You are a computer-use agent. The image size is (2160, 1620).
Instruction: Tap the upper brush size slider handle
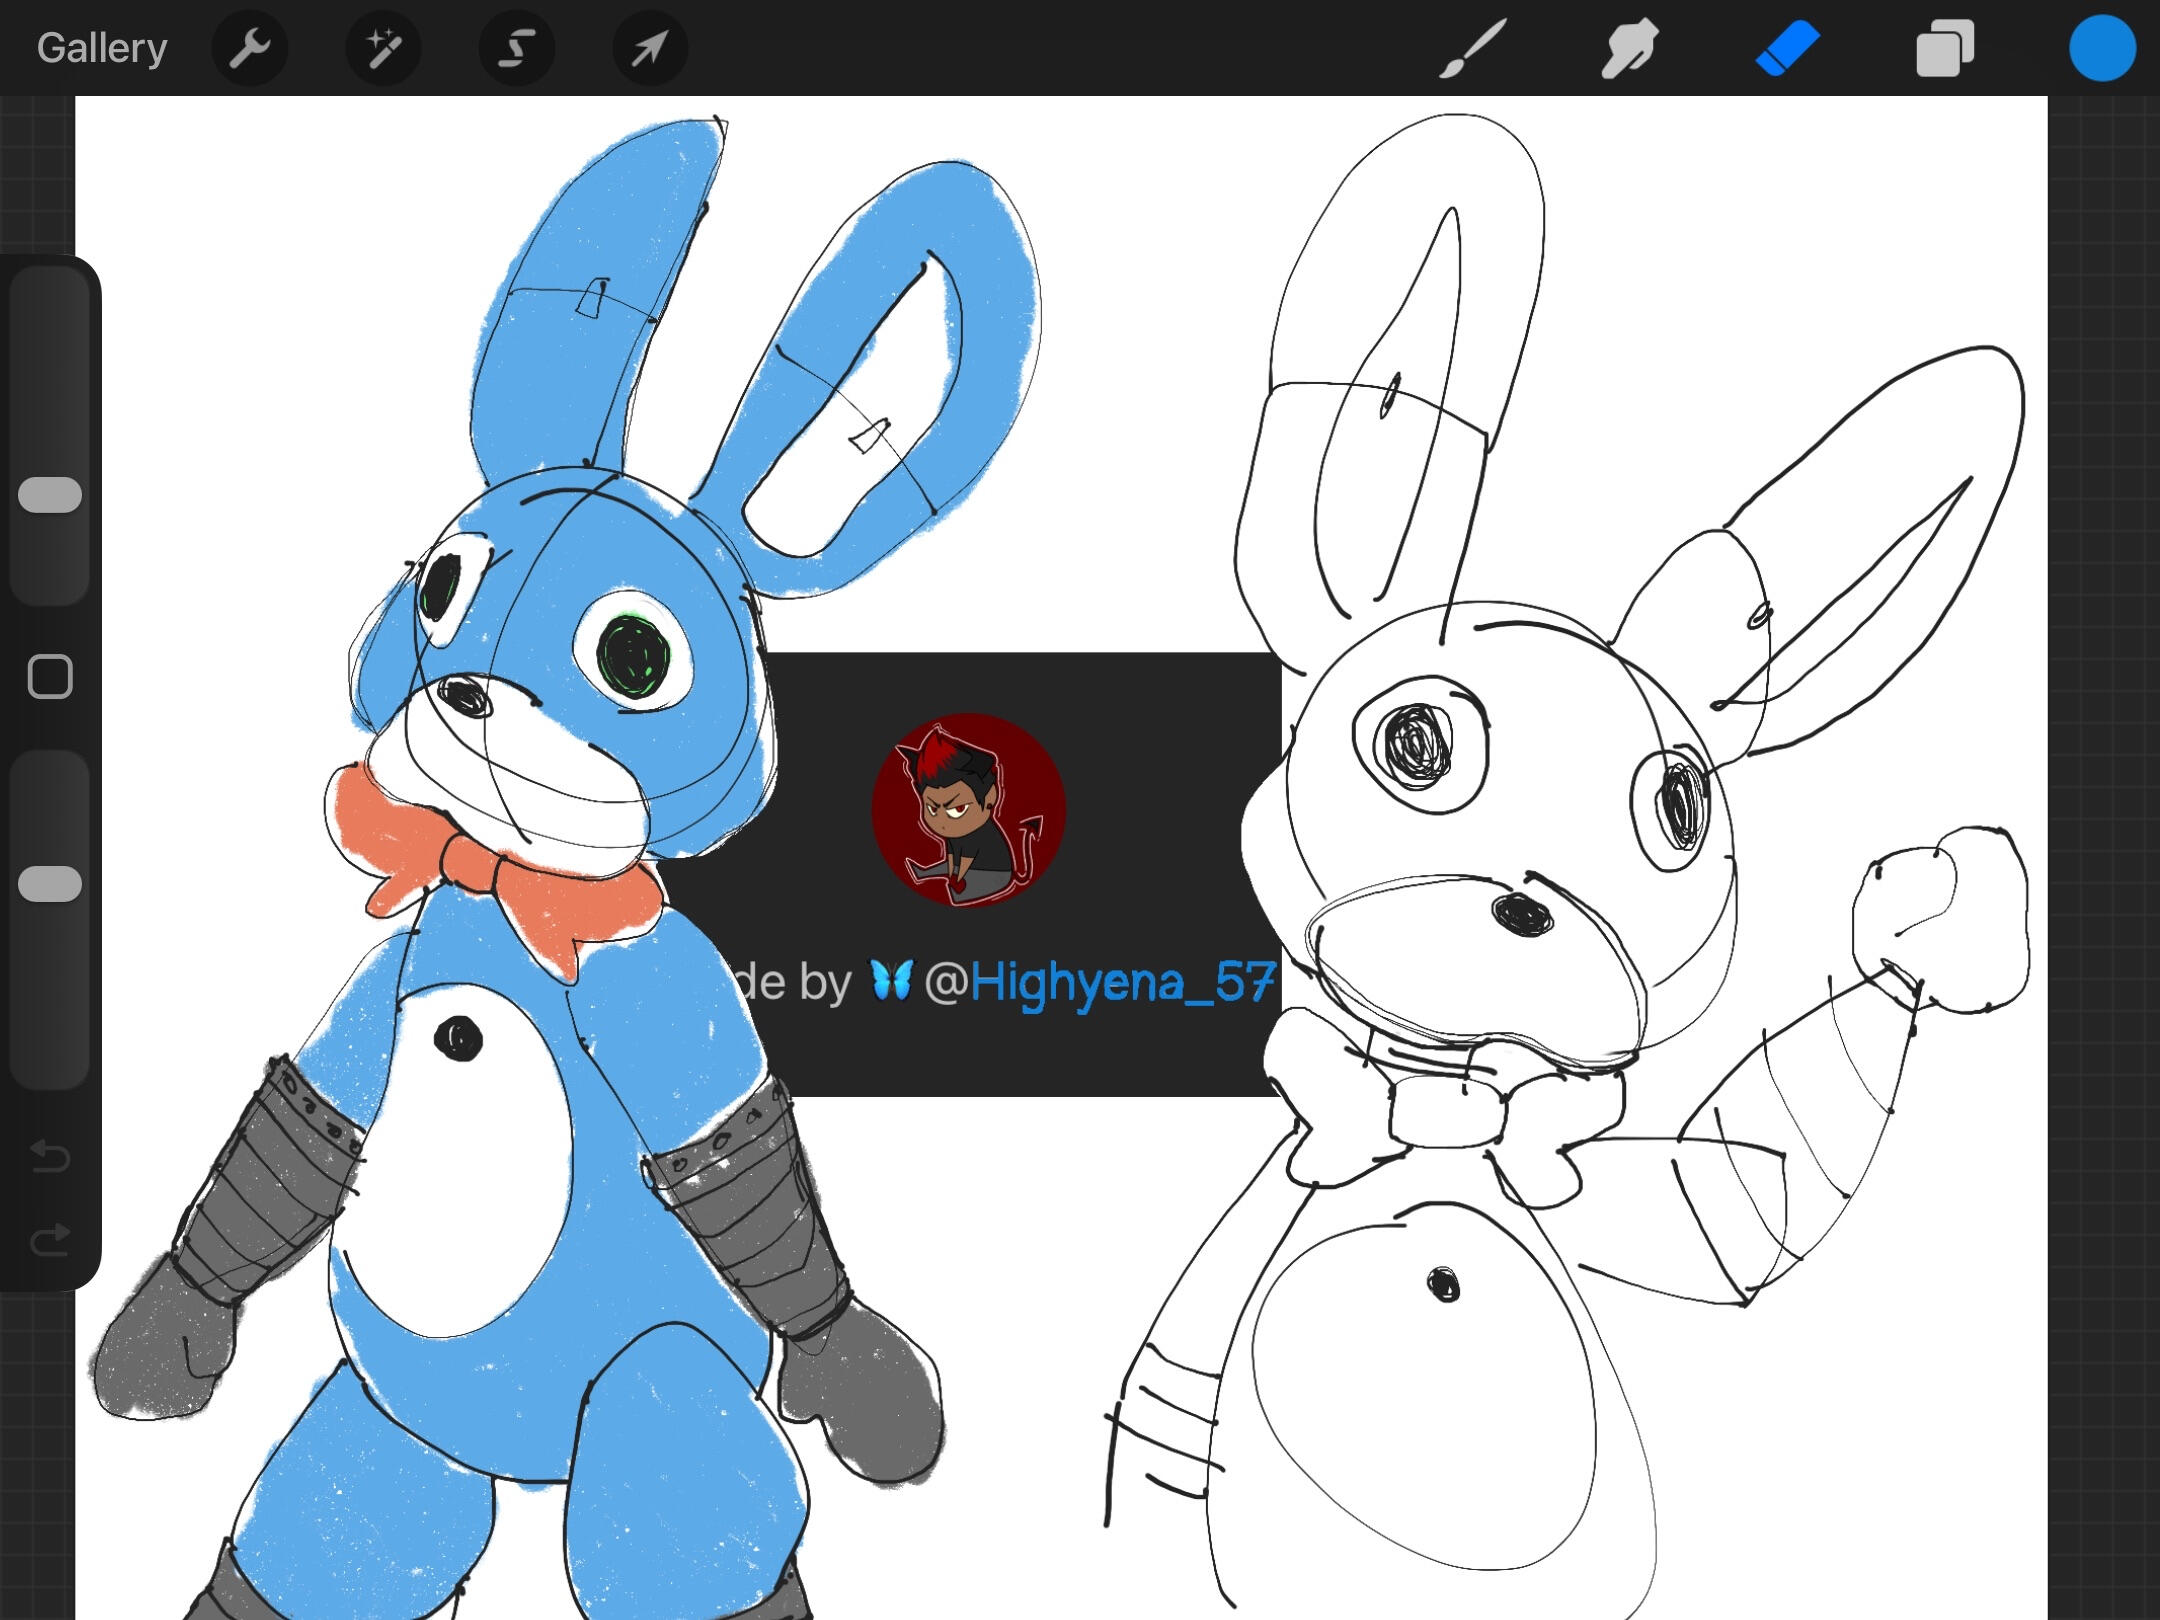[50, 495]
